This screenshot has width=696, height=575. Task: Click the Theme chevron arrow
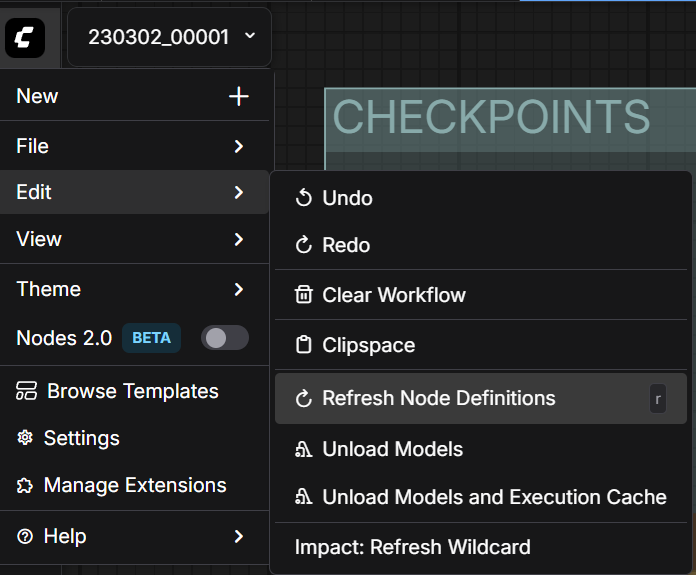point(239,289)
